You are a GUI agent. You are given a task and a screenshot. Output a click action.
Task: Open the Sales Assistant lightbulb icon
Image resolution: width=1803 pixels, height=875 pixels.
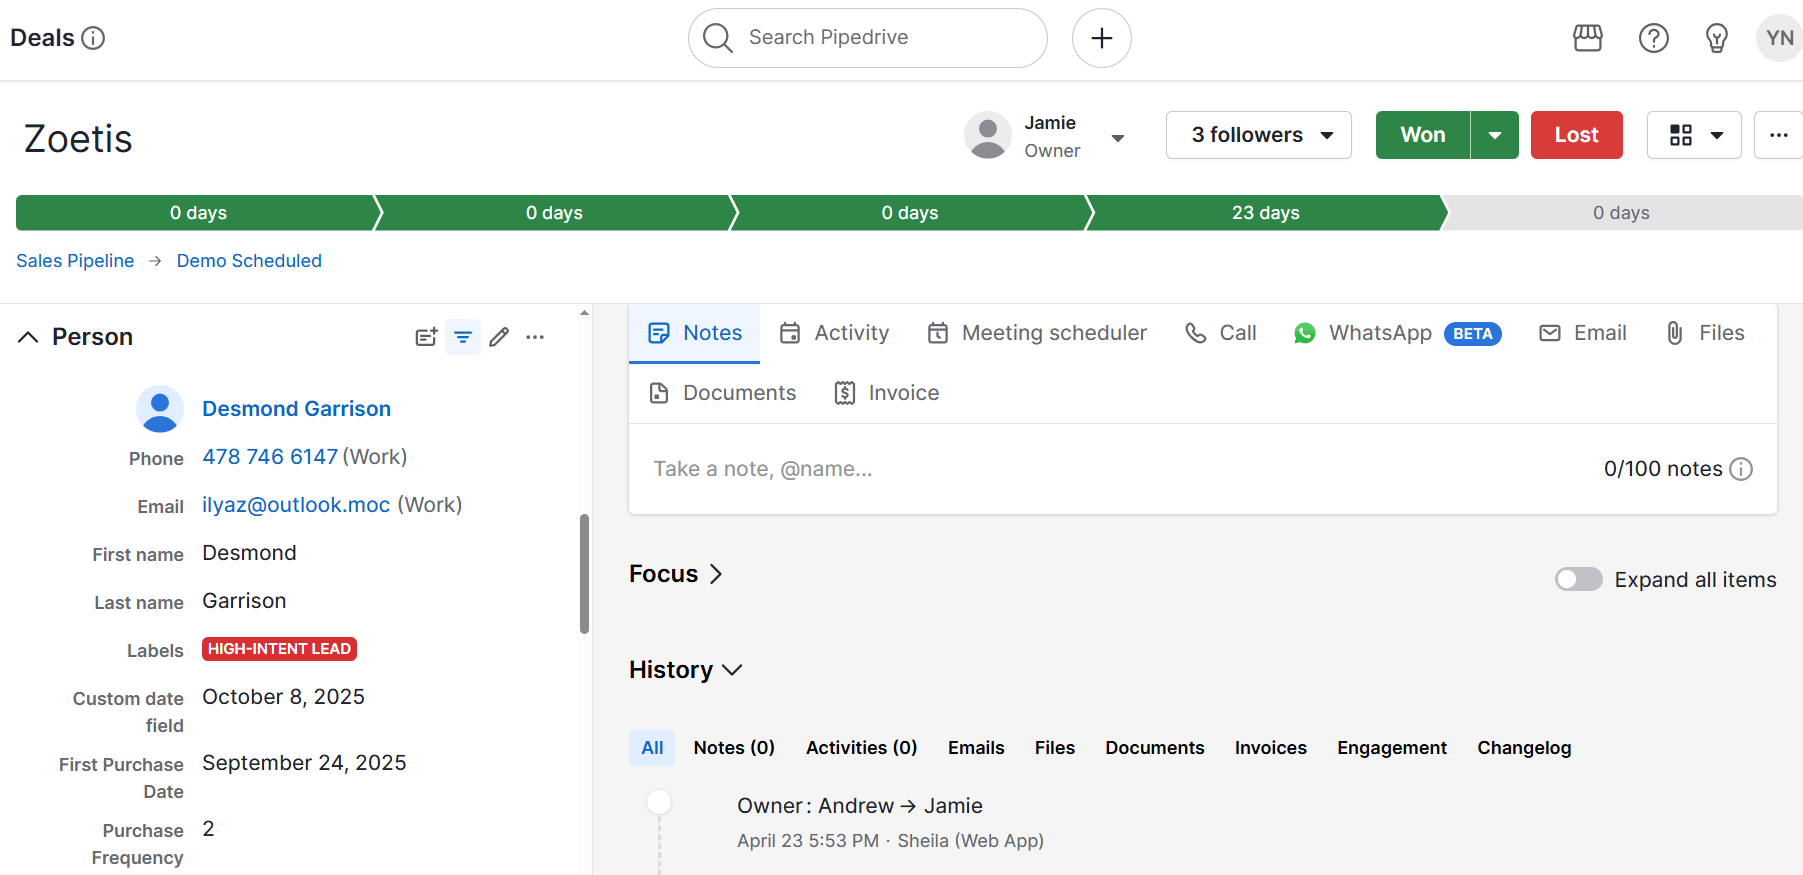point(1716,38)
